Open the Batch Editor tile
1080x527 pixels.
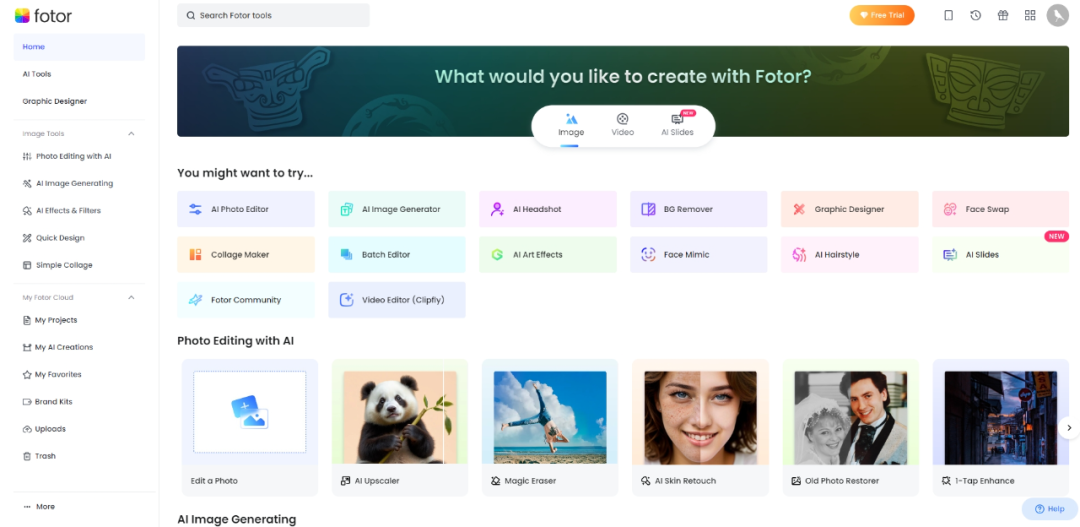coord(397,255)
